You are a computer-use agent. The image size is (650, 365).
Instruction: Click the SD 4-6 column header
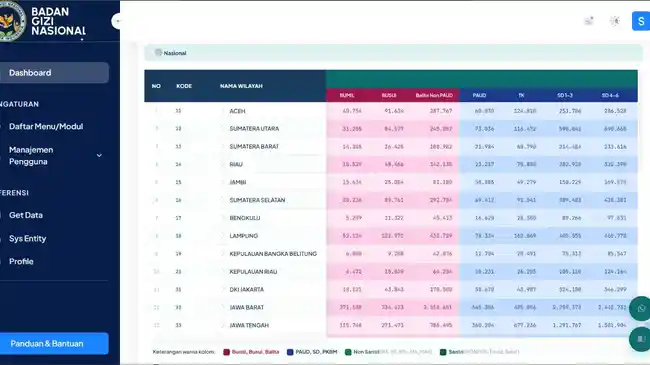[x=610, y=95]
